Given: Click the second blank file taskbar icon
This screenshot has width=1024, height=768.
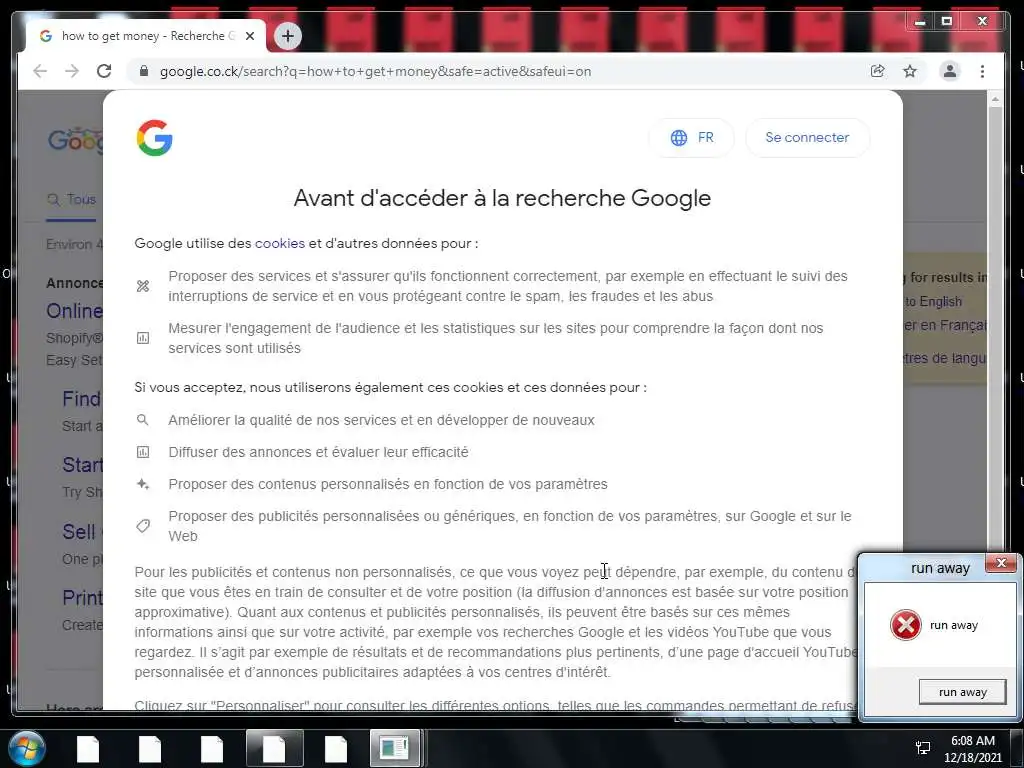Looking at the screenshot, I should [150, 749].
